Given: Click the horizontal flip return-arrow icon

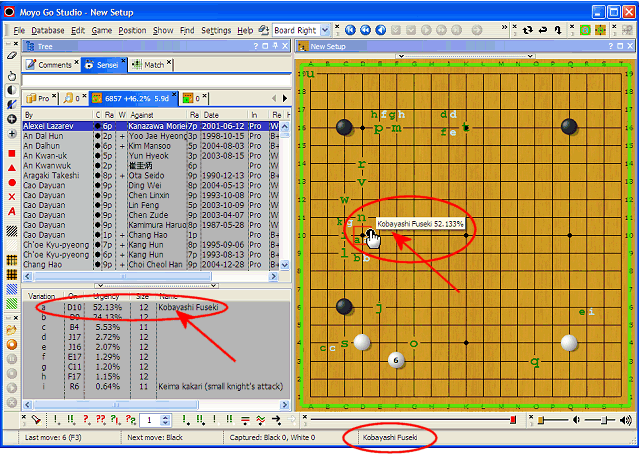Looking at the screenshot, I should point(543,30).
